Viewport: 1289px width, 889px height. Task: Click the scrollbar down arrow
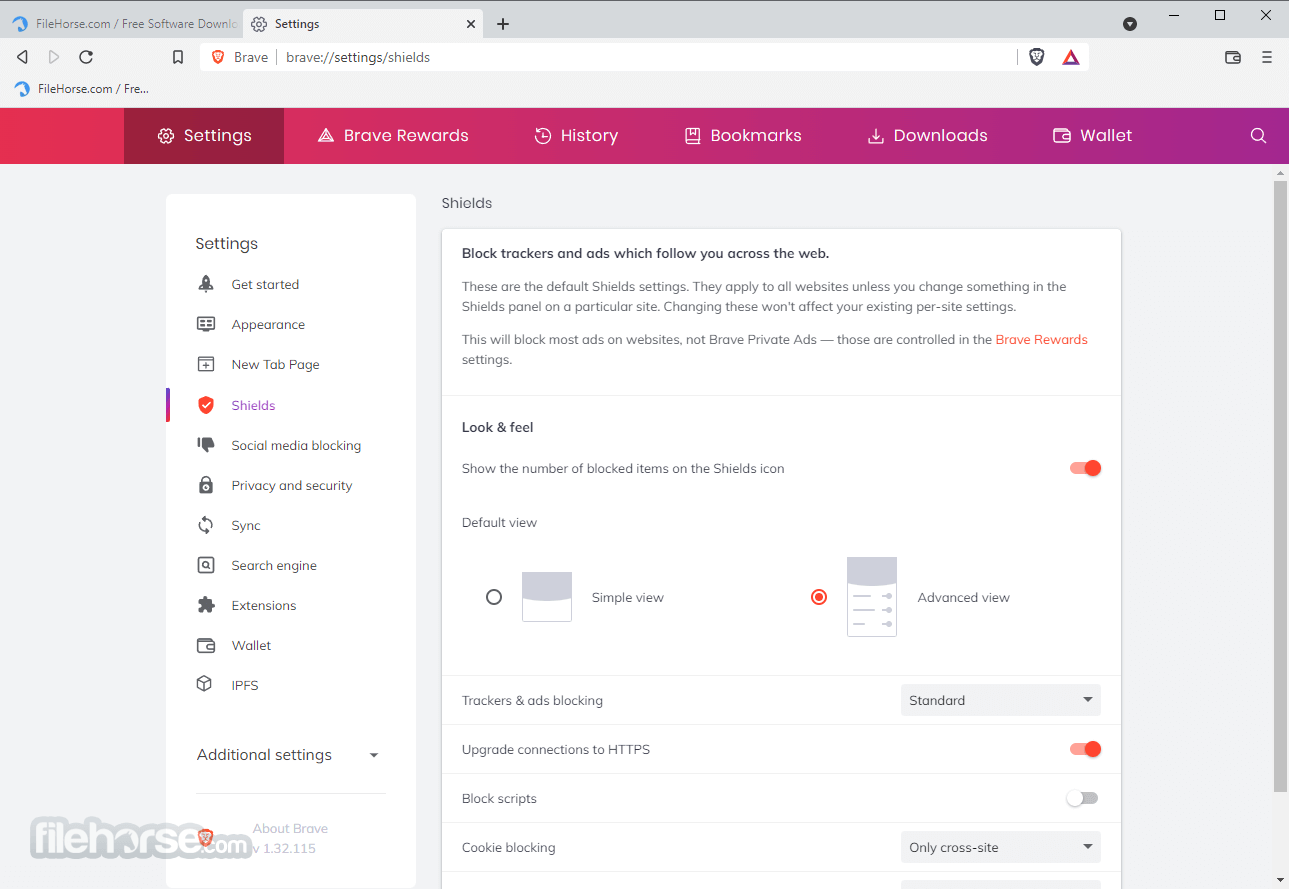(x=1280, y=880)
